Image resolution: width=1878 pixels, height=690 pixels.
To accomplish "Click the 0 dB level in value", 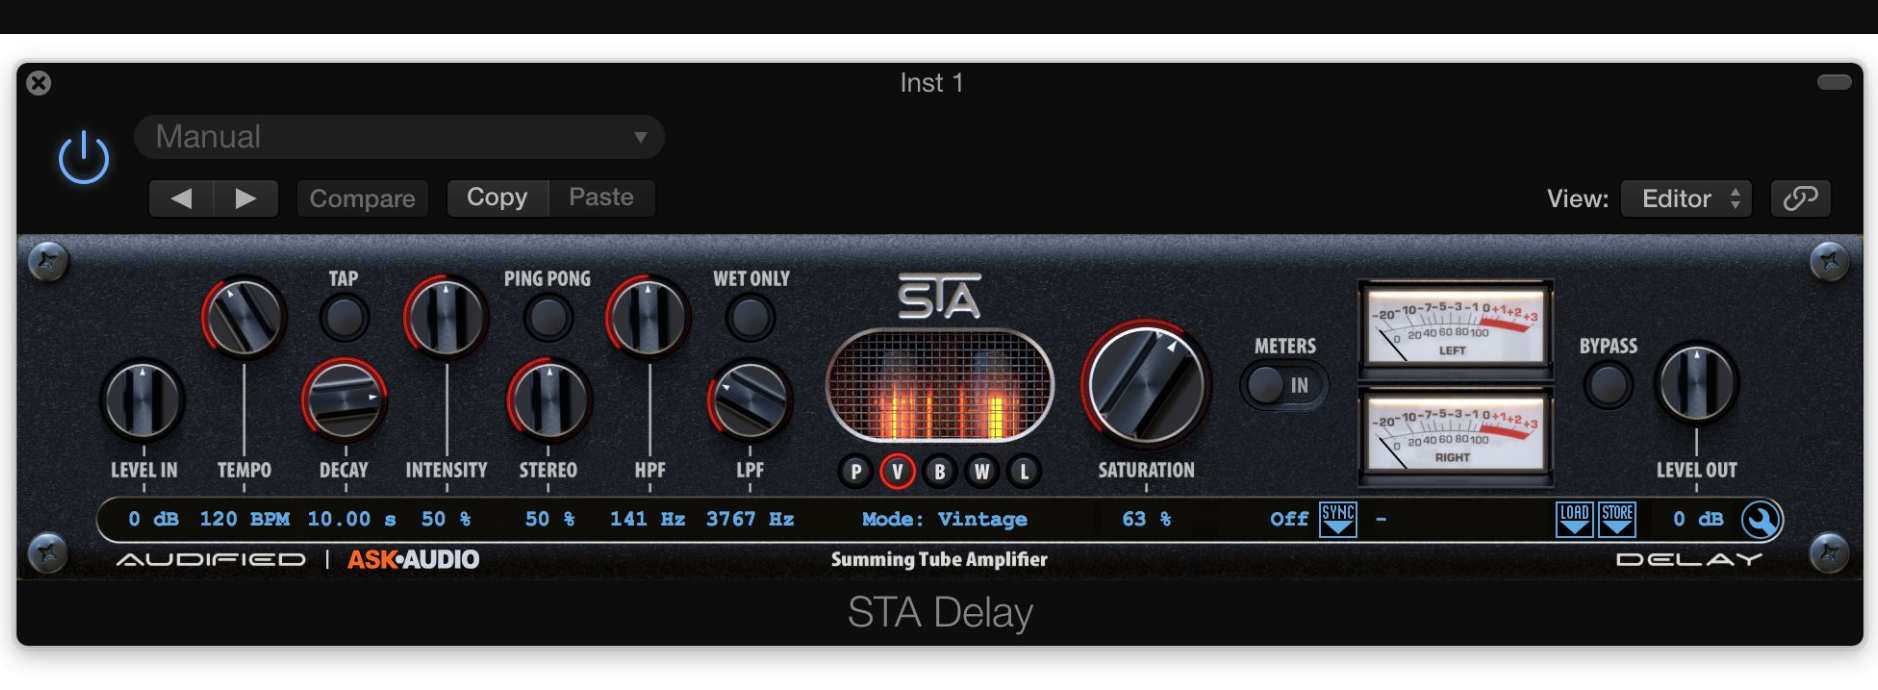I will [x=153, y=519].
